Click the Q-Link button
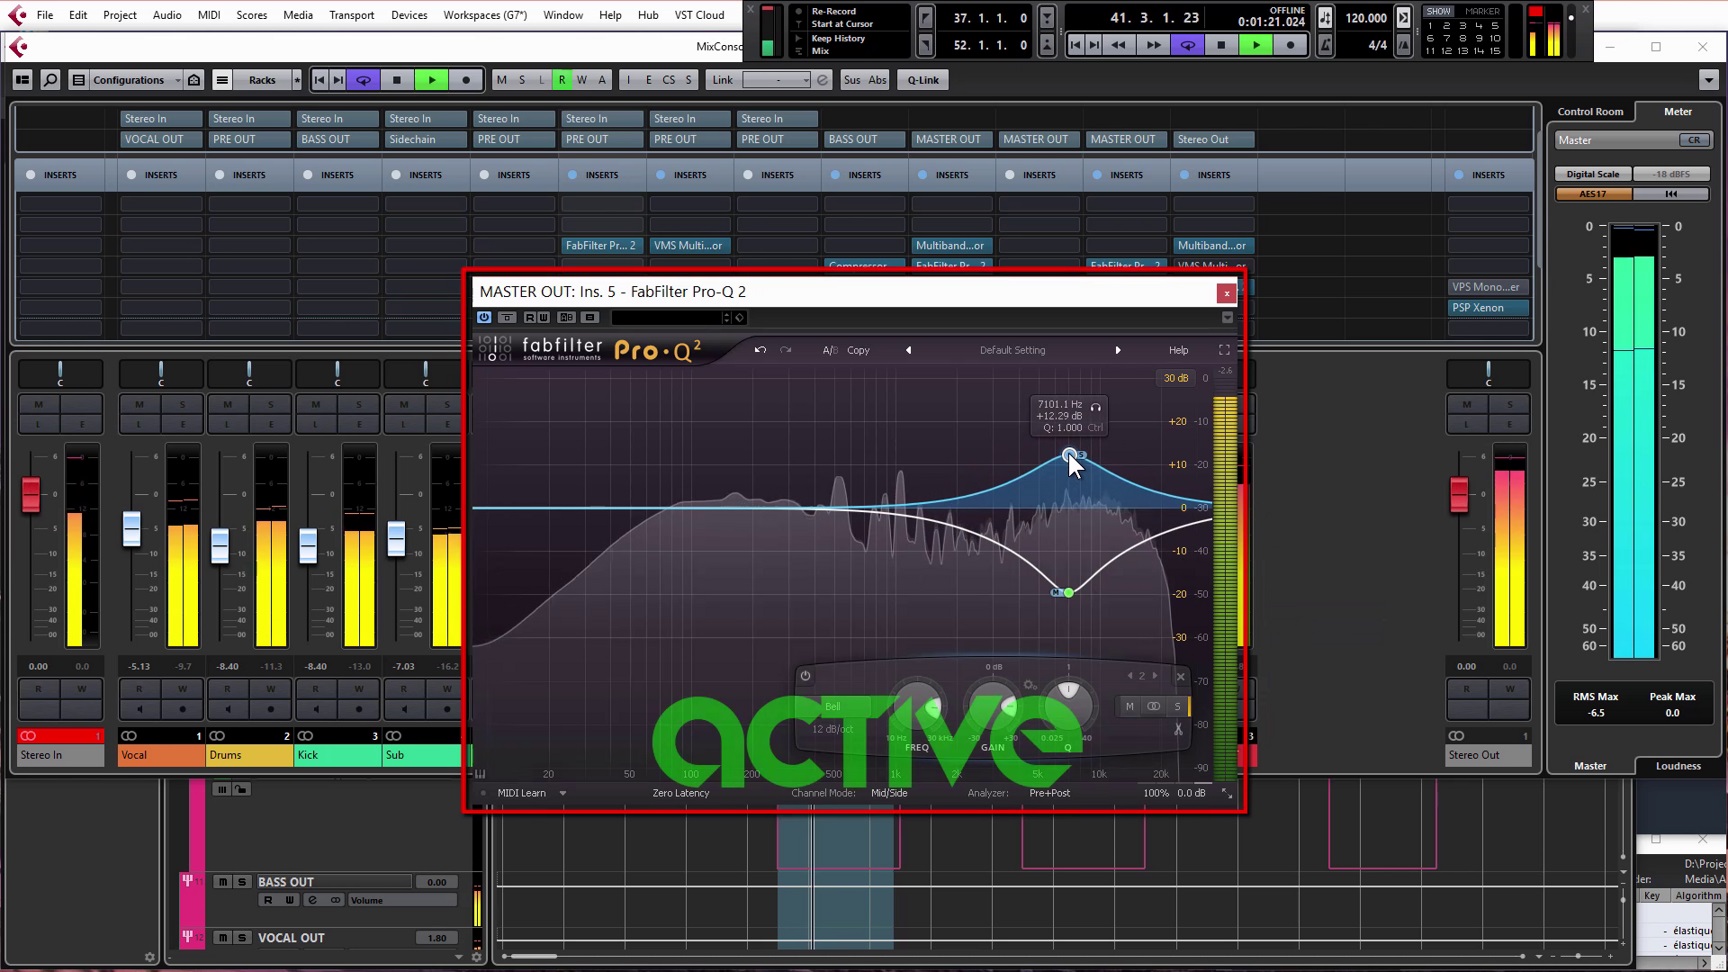This screenshot has width=1728, height=972. click(923, 80)
